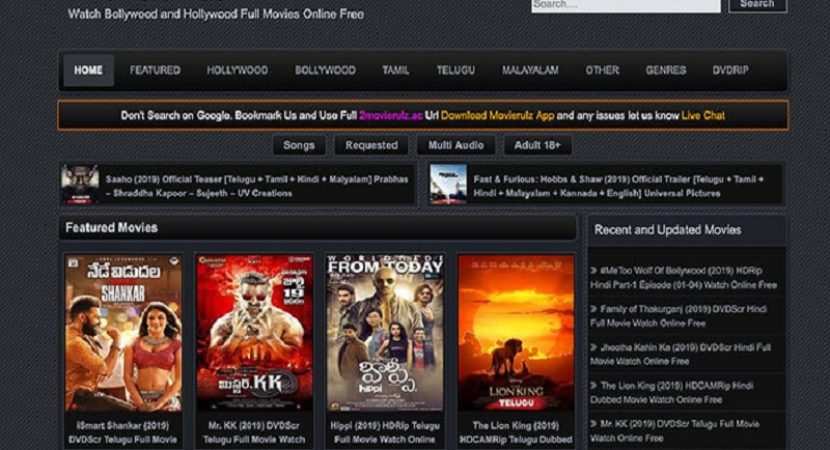Screen dimensions: 830x450
Task: Open Fast & Furious Hobbs & Shaw trailer link
Action: 618,186
